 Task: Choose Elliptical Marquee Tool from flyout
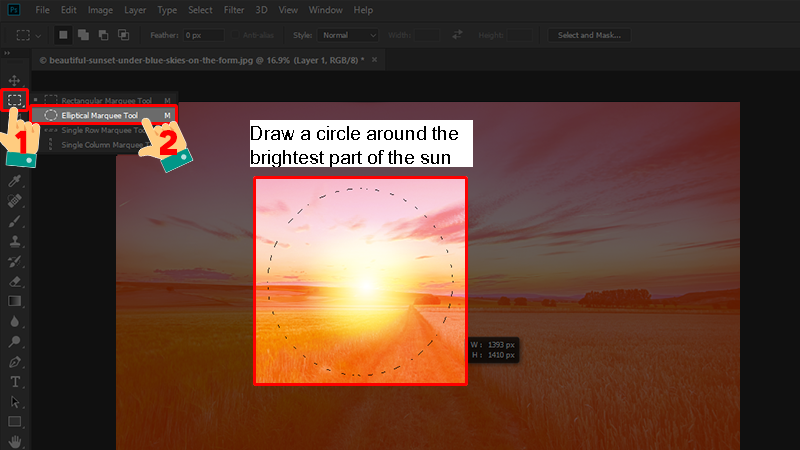[104, 115]
